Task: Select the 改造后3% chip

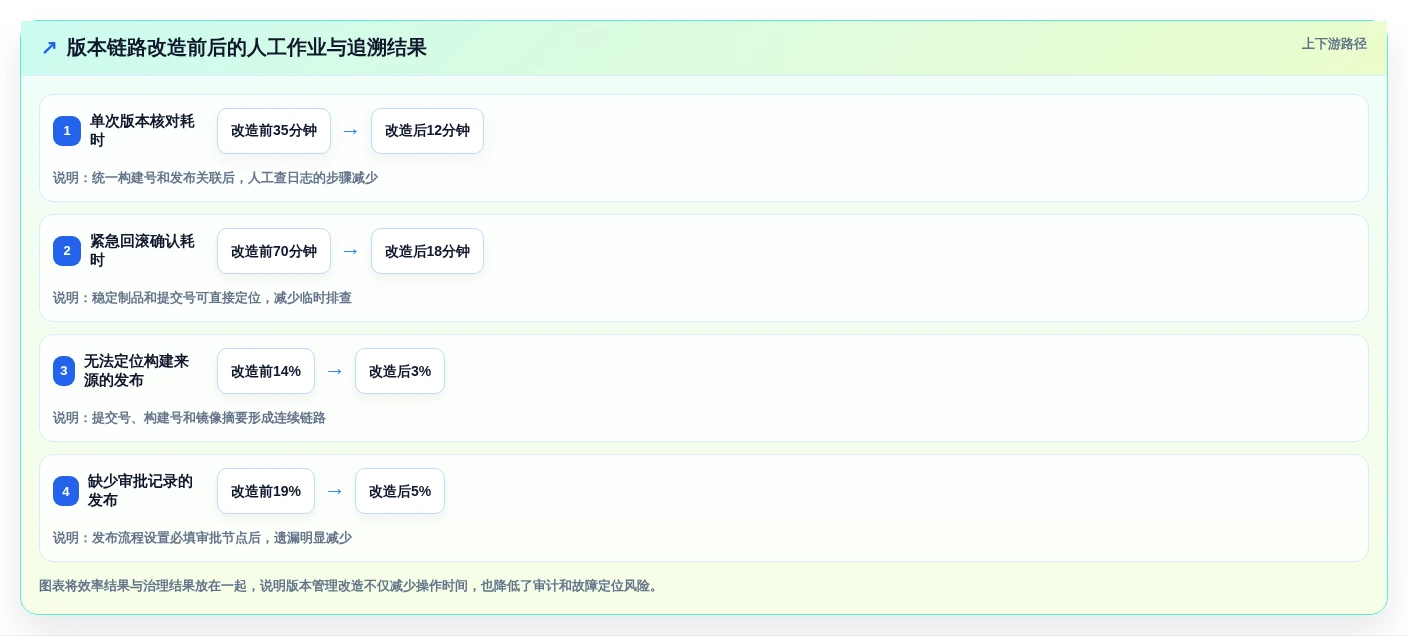Action: (400, 371)
